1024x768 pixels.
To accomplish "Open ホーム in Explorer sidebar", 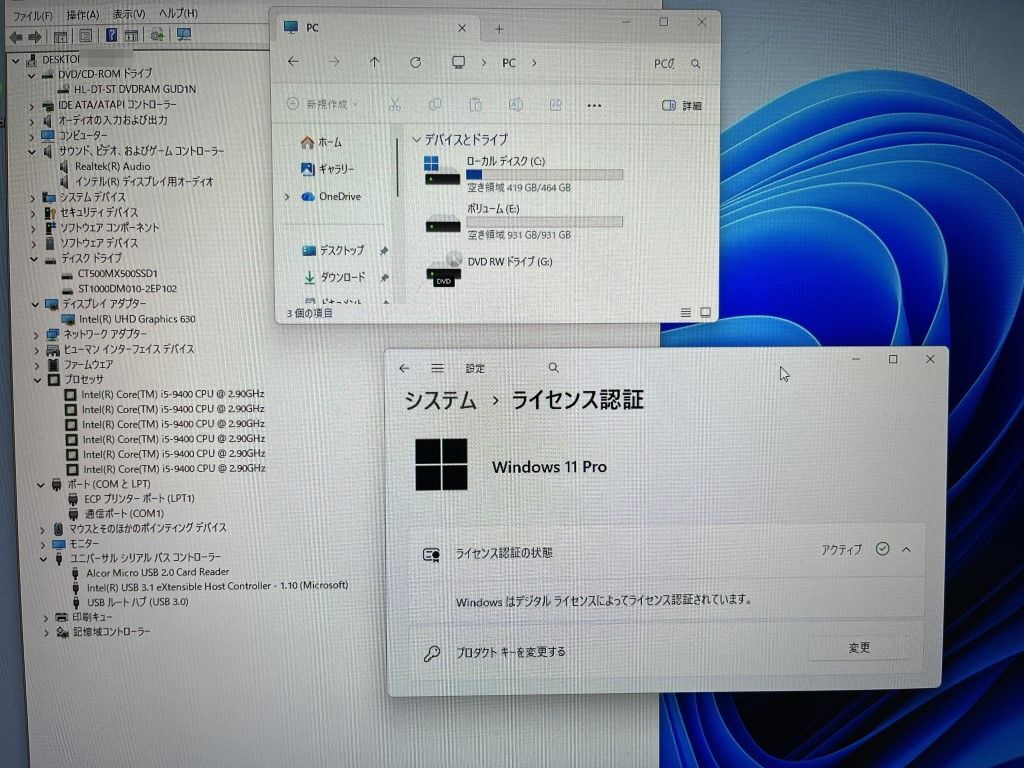I will (x=321, y=142).
